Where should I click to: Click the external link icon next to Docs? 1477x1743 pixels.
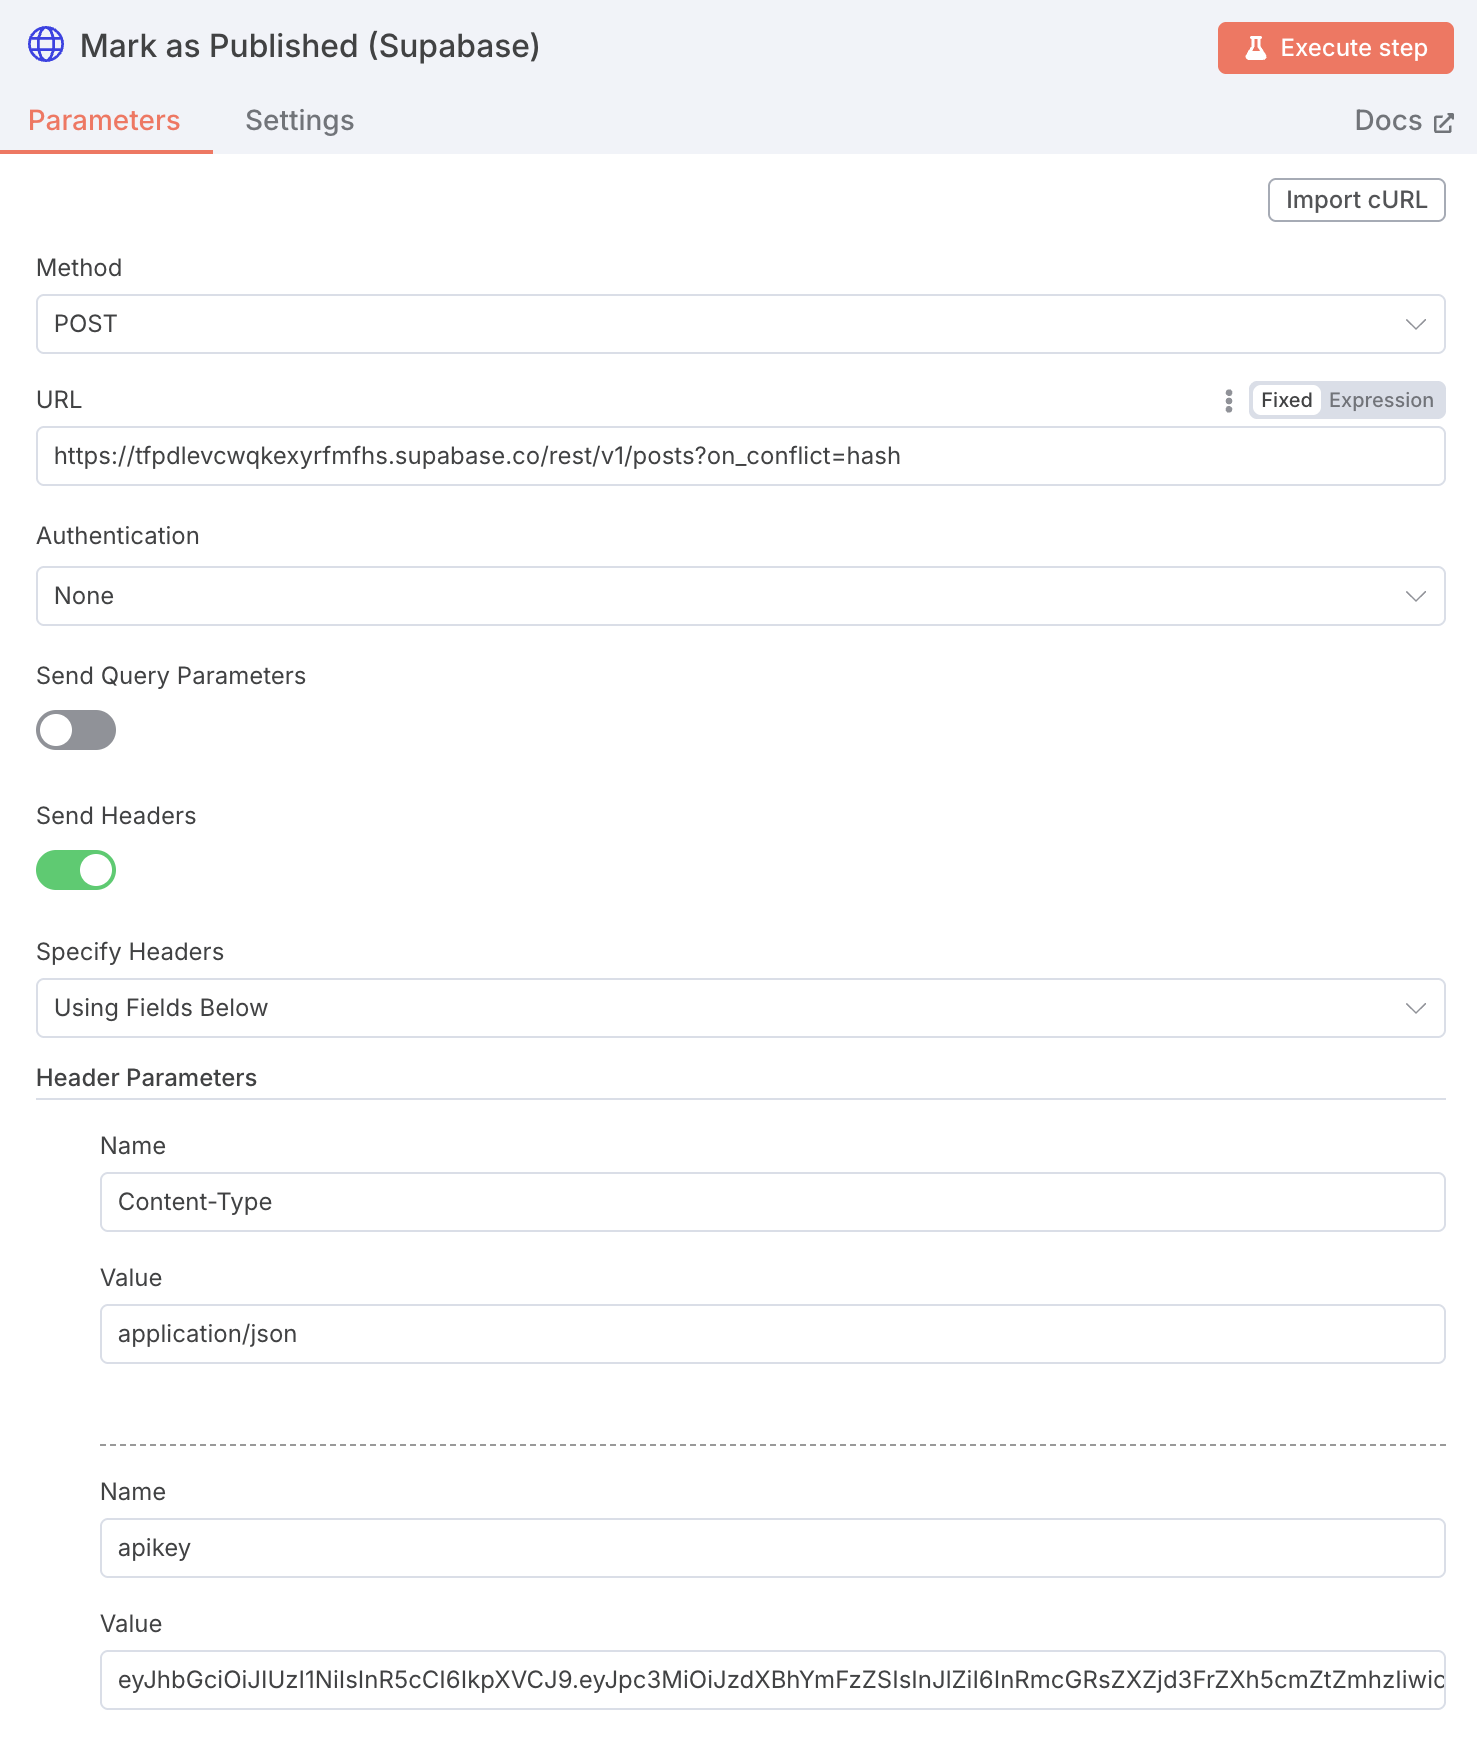pos(1443,123)
